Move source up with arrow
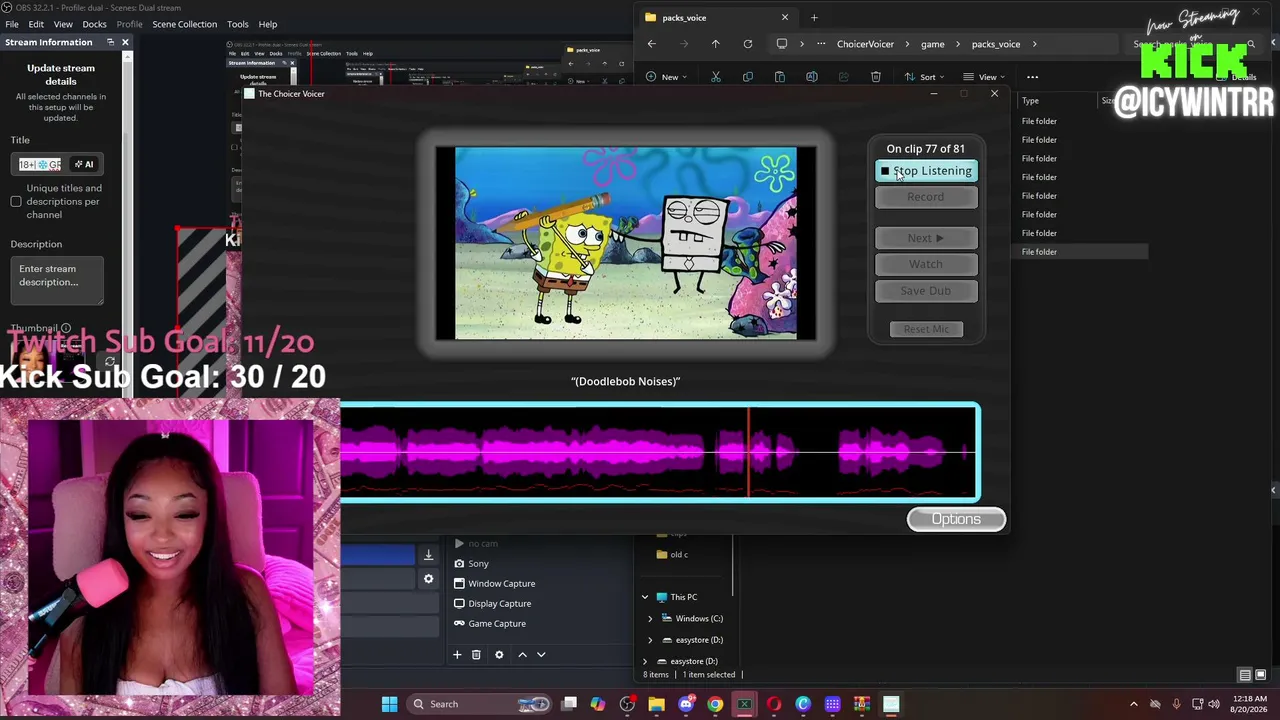The width and height of the screenshot is (1280, 720). [522, 655]
